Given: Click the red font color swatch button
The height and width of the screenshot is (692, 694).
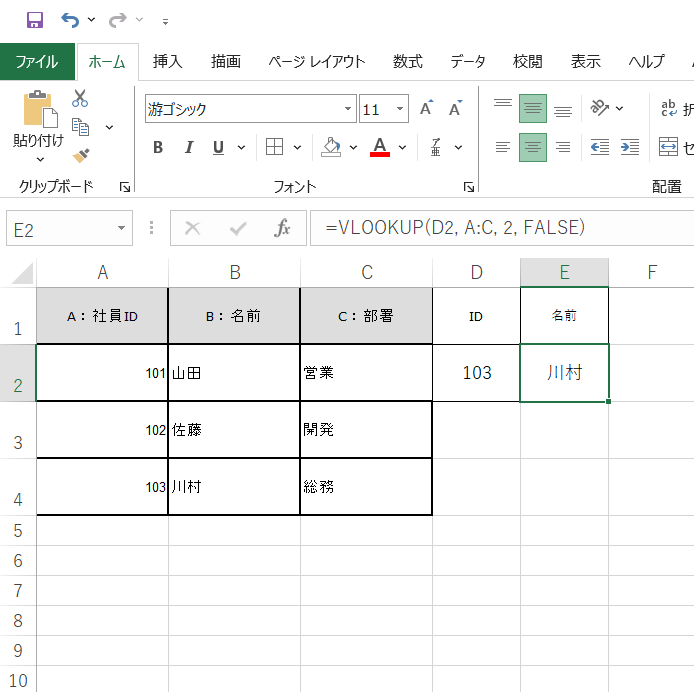Looking at the screenshot, I should pos(379,147).
